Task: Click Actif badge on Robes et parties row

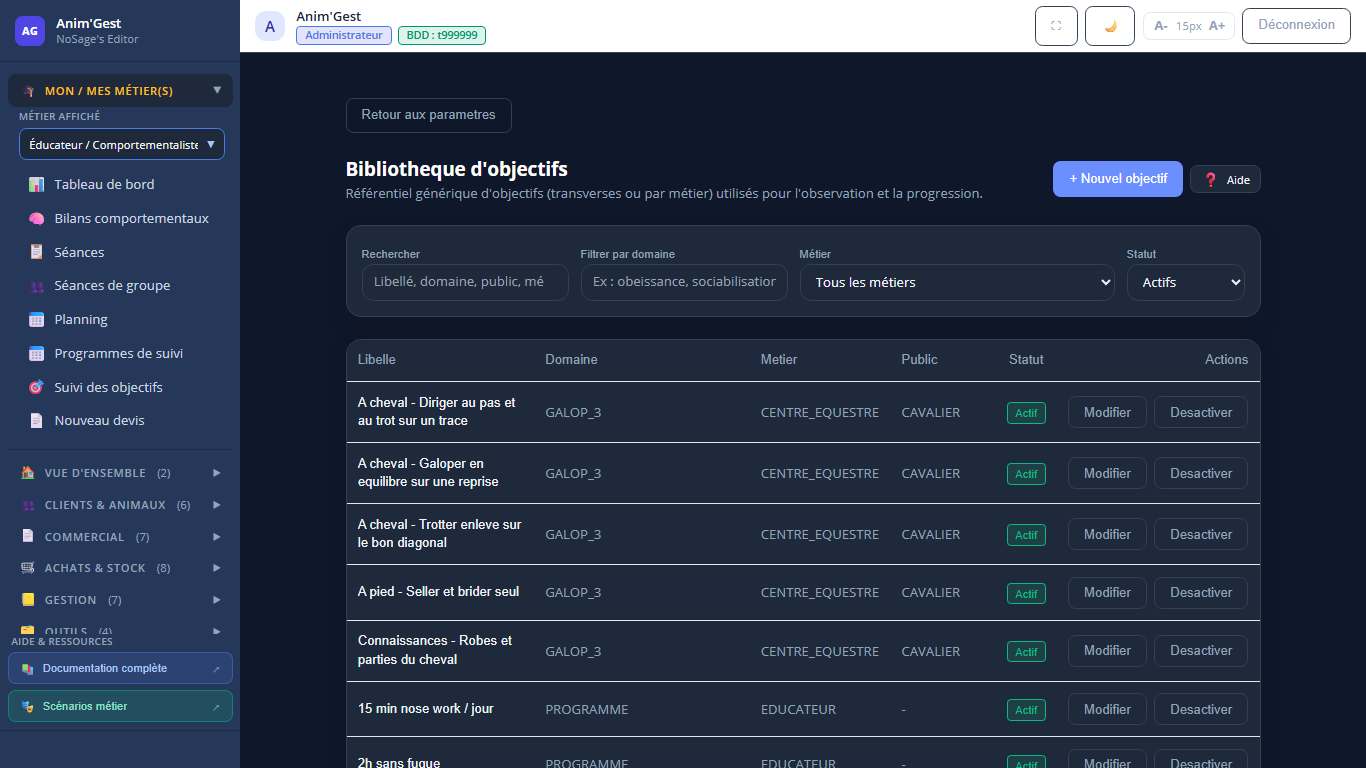Action: click(x=1026, y=652)
